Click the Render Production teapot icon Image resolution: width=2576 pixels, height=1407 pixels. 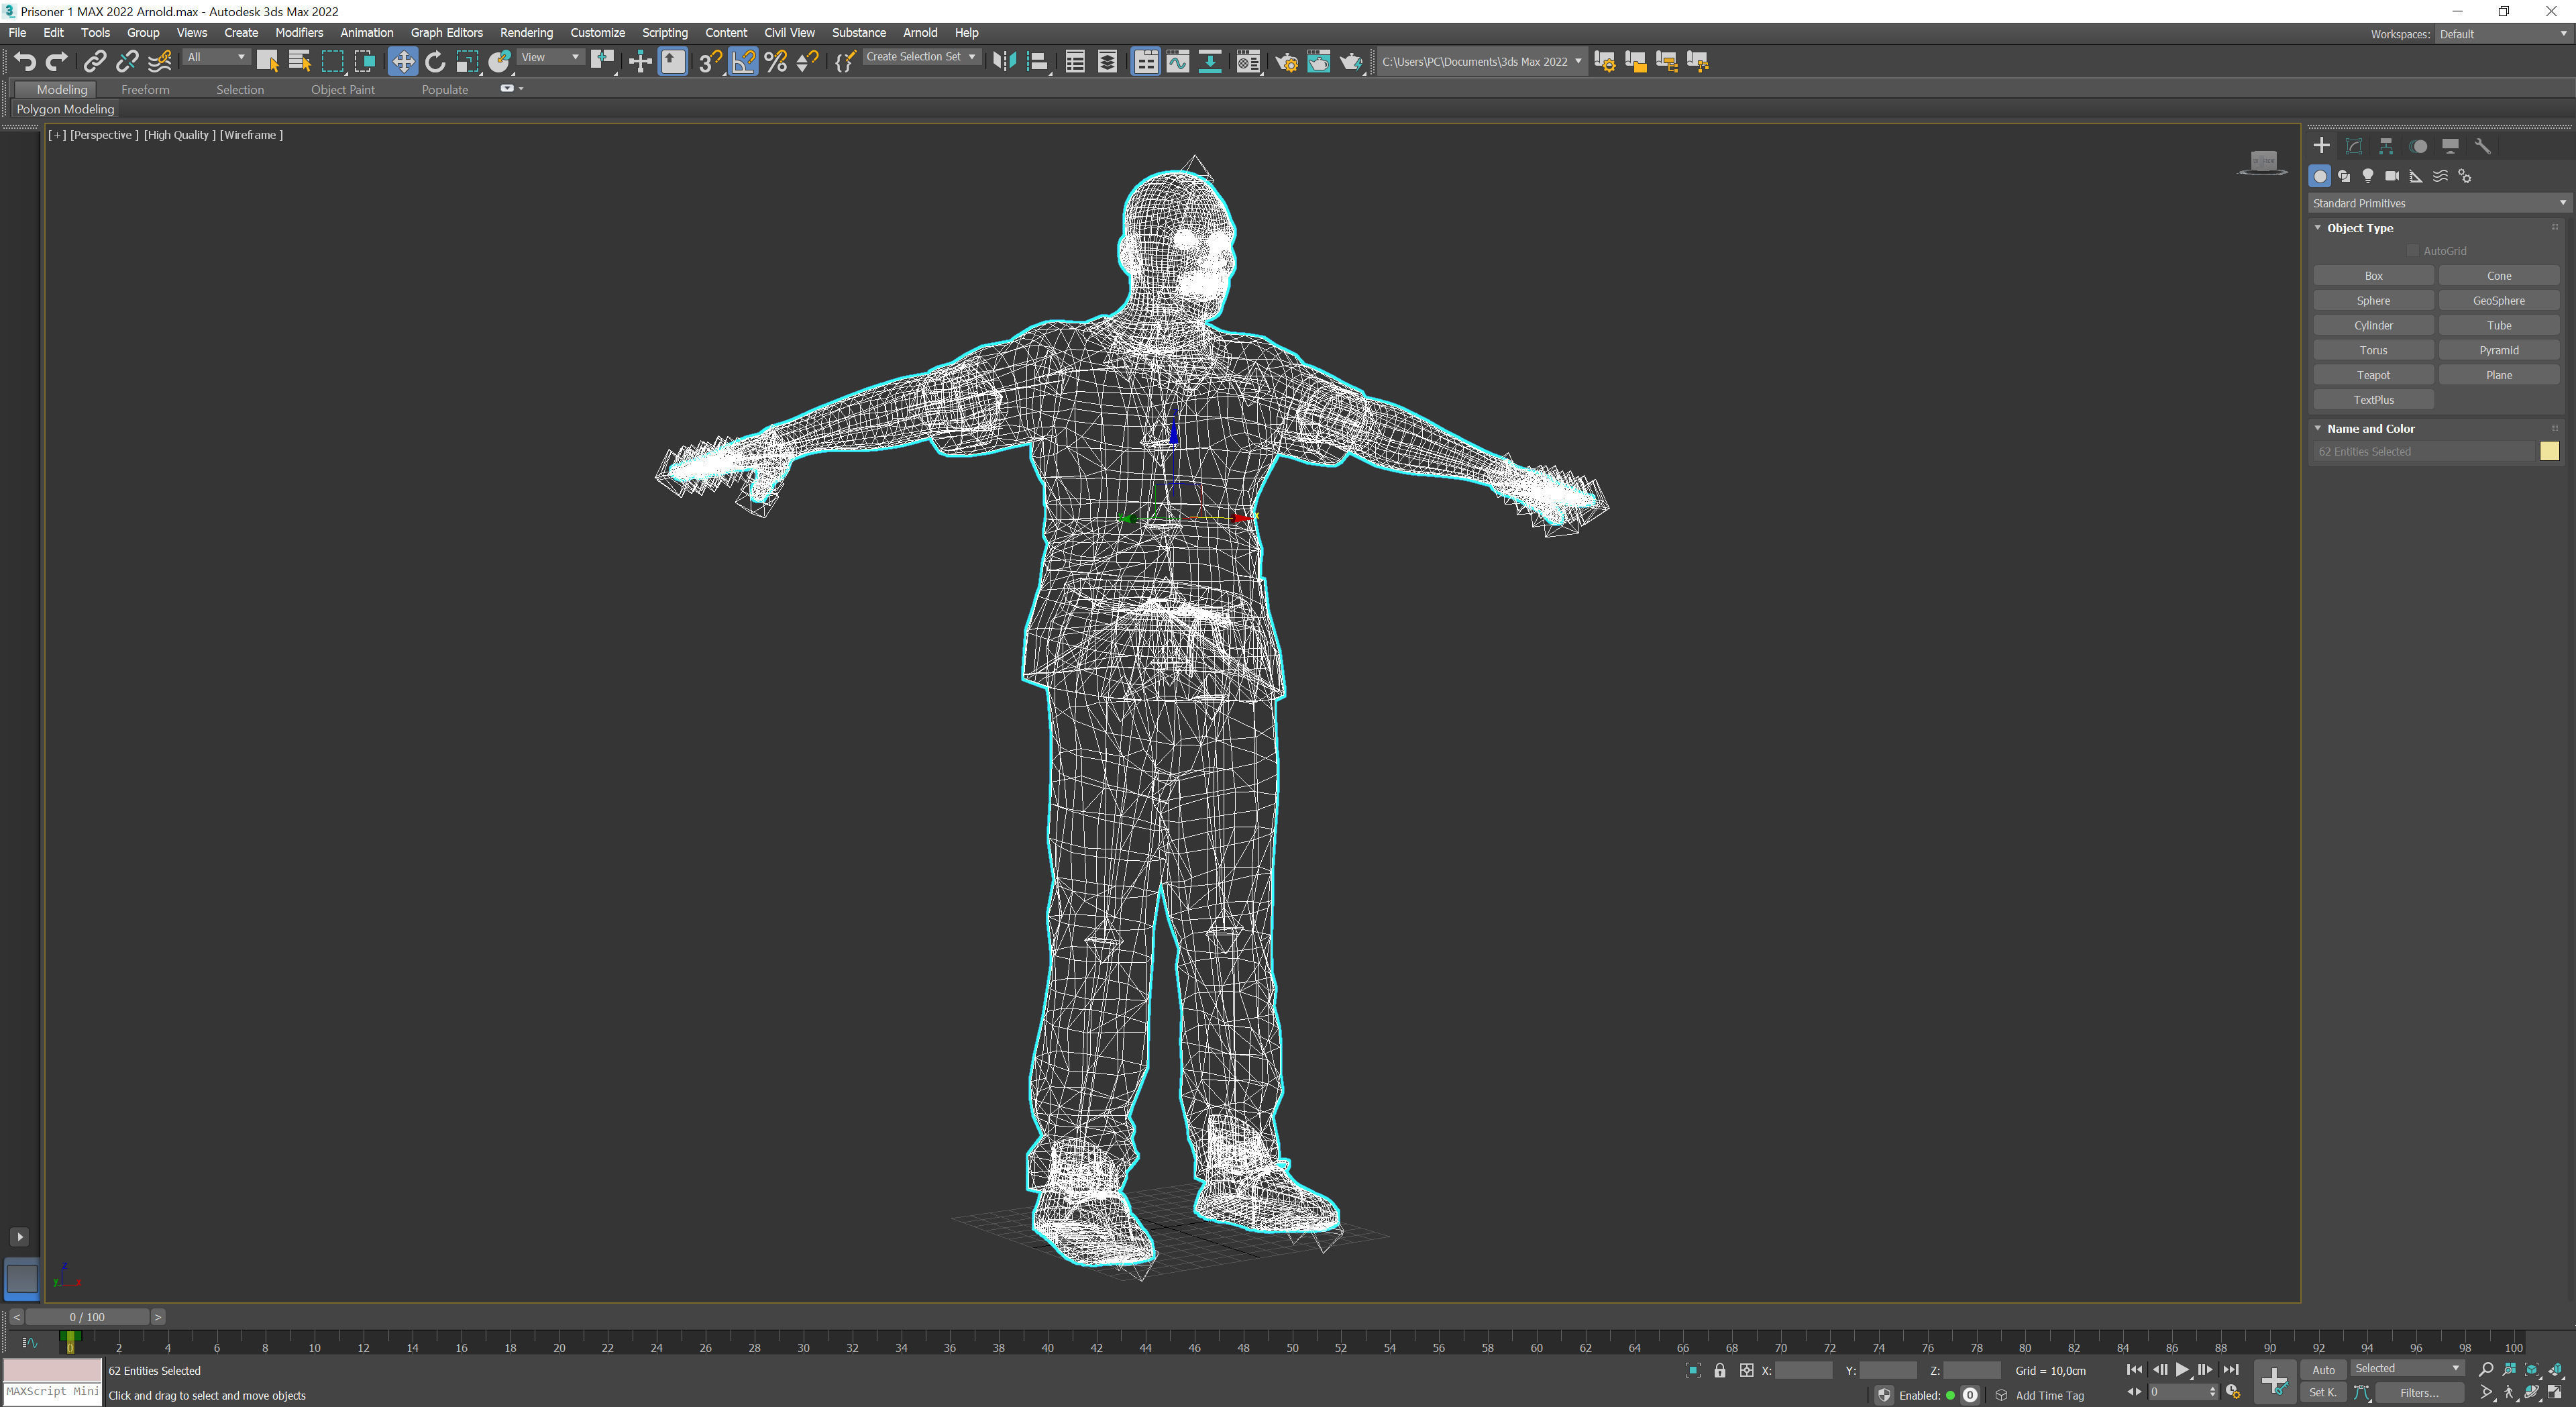(1351, 62)
